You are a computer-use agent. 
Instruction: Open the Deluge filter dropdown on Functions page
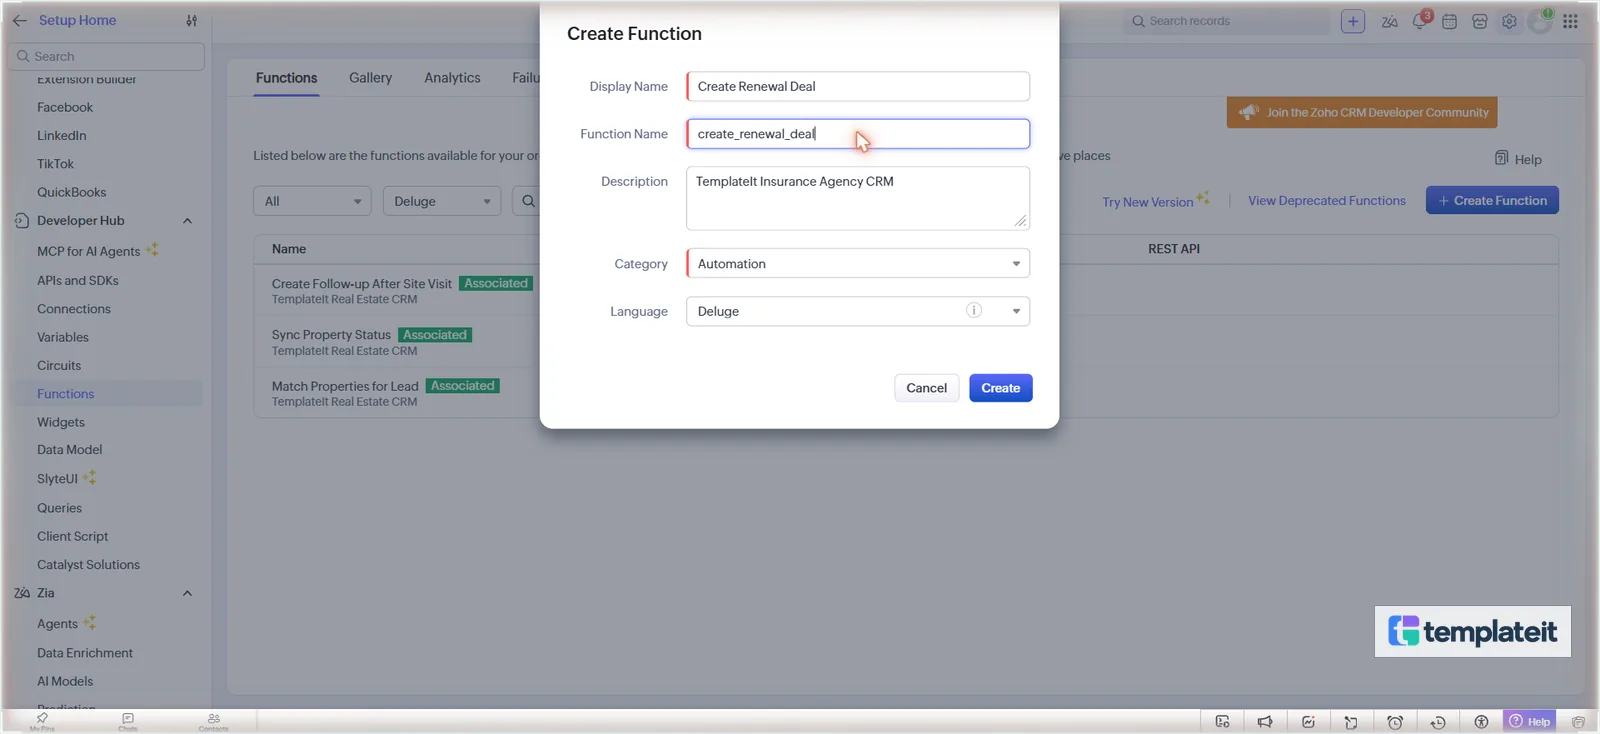tap(442, 201)
